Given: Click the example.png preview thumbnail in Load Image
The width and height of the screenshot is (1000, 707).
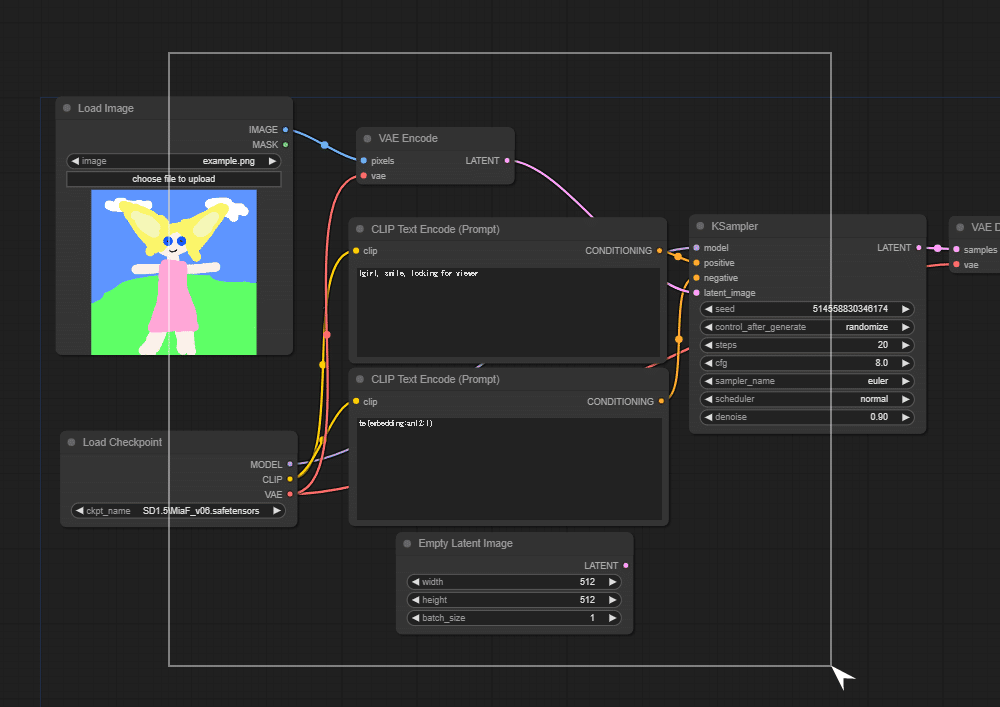Looking at the screenshot, I should (x=173, y=272).
